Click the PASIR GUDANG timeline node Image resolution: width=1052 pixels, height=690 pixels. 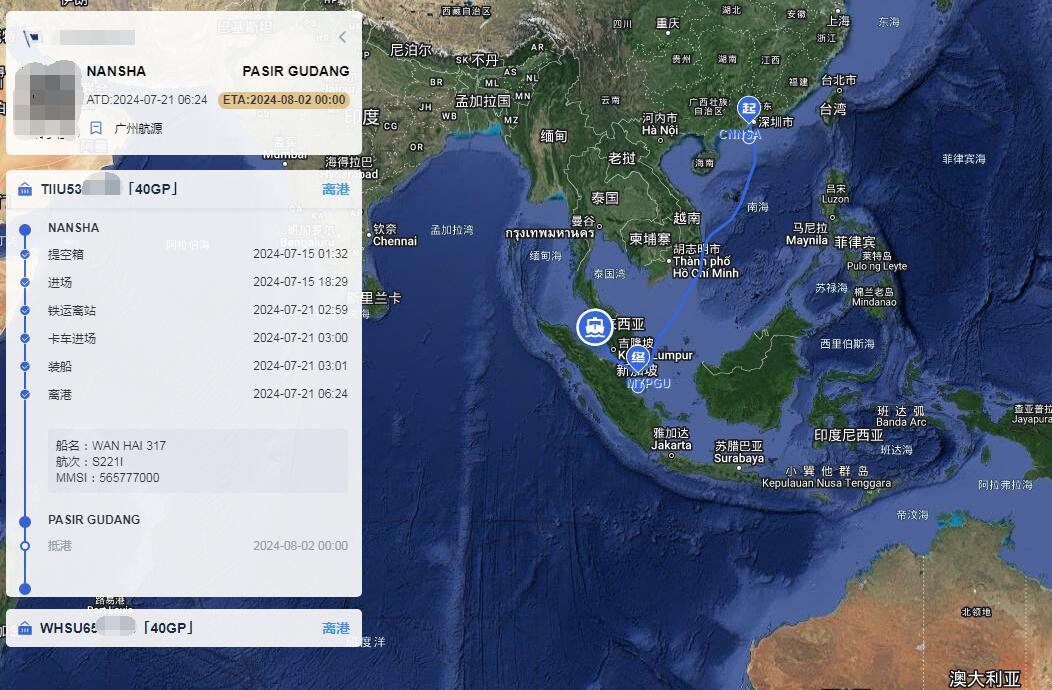pos(25,520)
